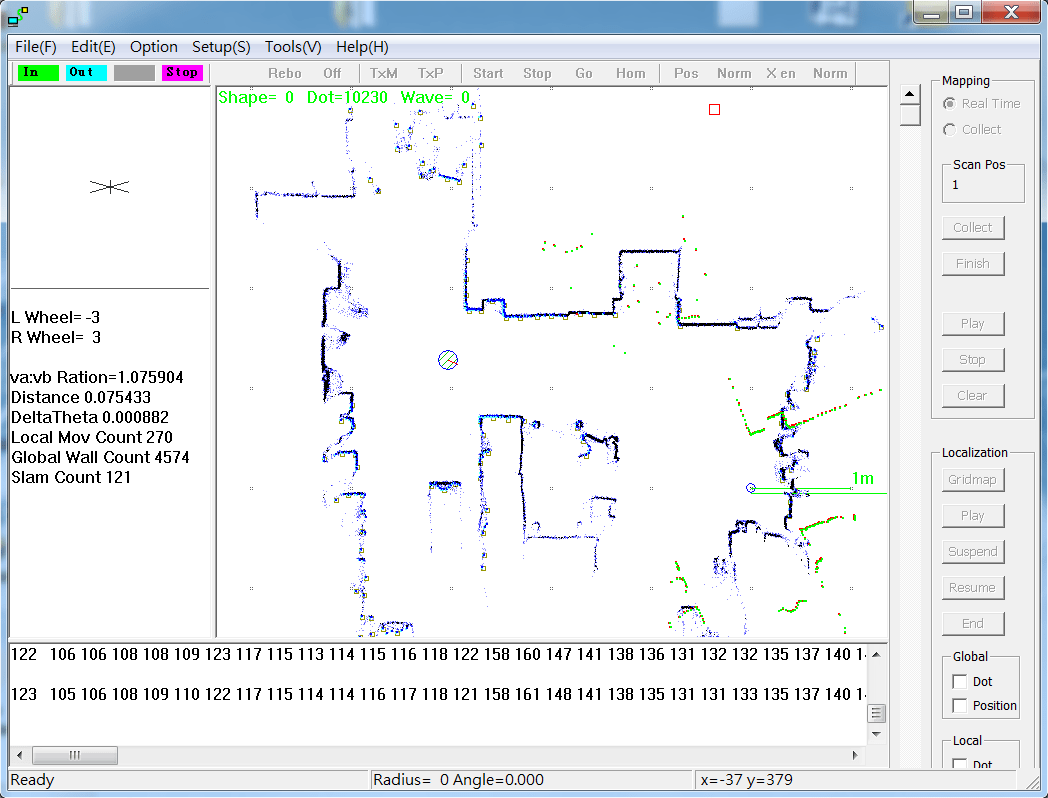Click the Norm button after Pos
The image size is (1048, 798).
(734, 74)
